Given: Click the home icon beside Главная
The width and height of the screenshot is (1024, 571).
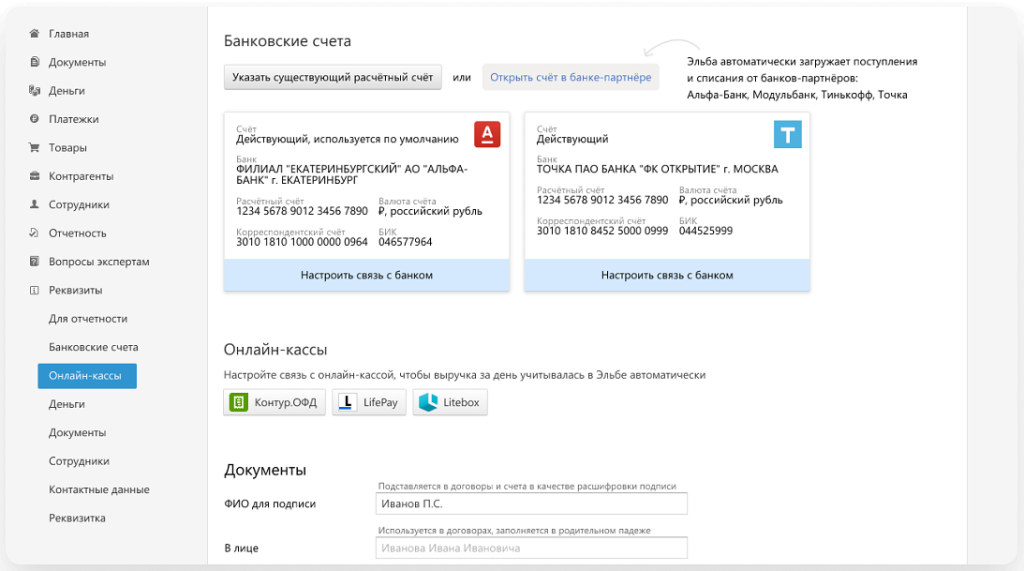Looking at the screenshot, I should [x=34, y=34].
